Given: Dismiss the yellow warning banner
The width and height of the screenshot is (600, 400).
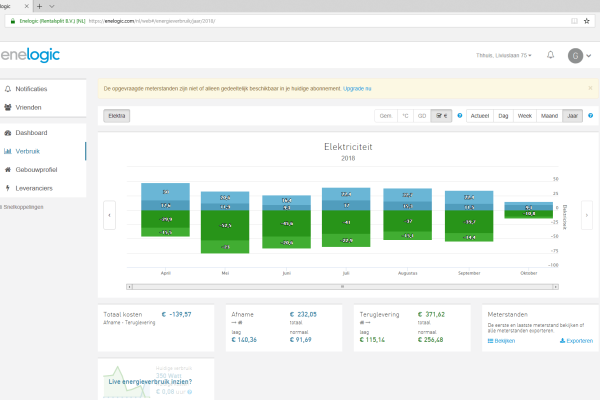Looking at the screenshot, I should 590,88.
